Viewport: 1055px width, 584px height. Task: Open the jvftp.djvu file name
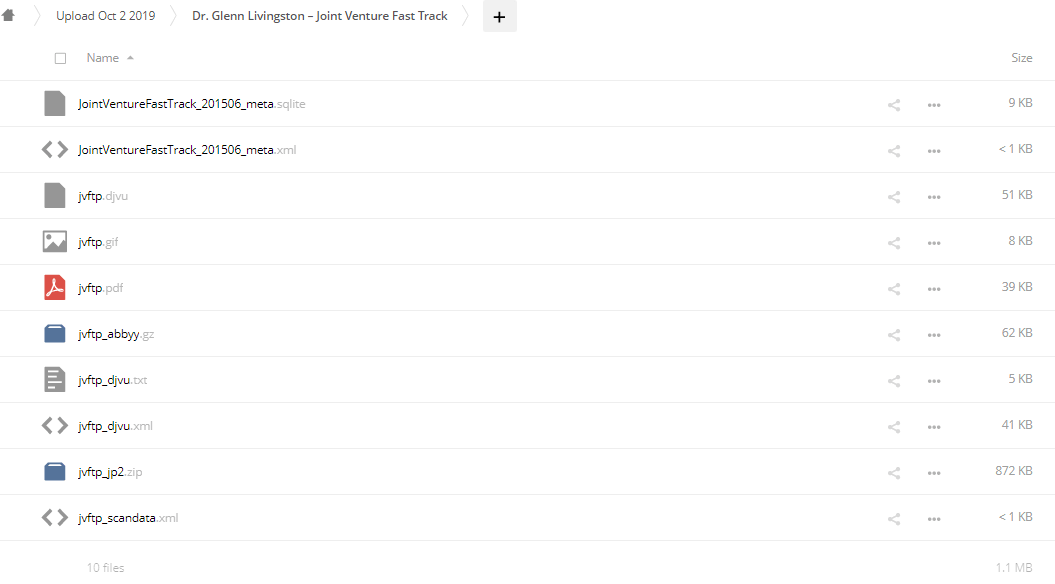click(103, 196)
